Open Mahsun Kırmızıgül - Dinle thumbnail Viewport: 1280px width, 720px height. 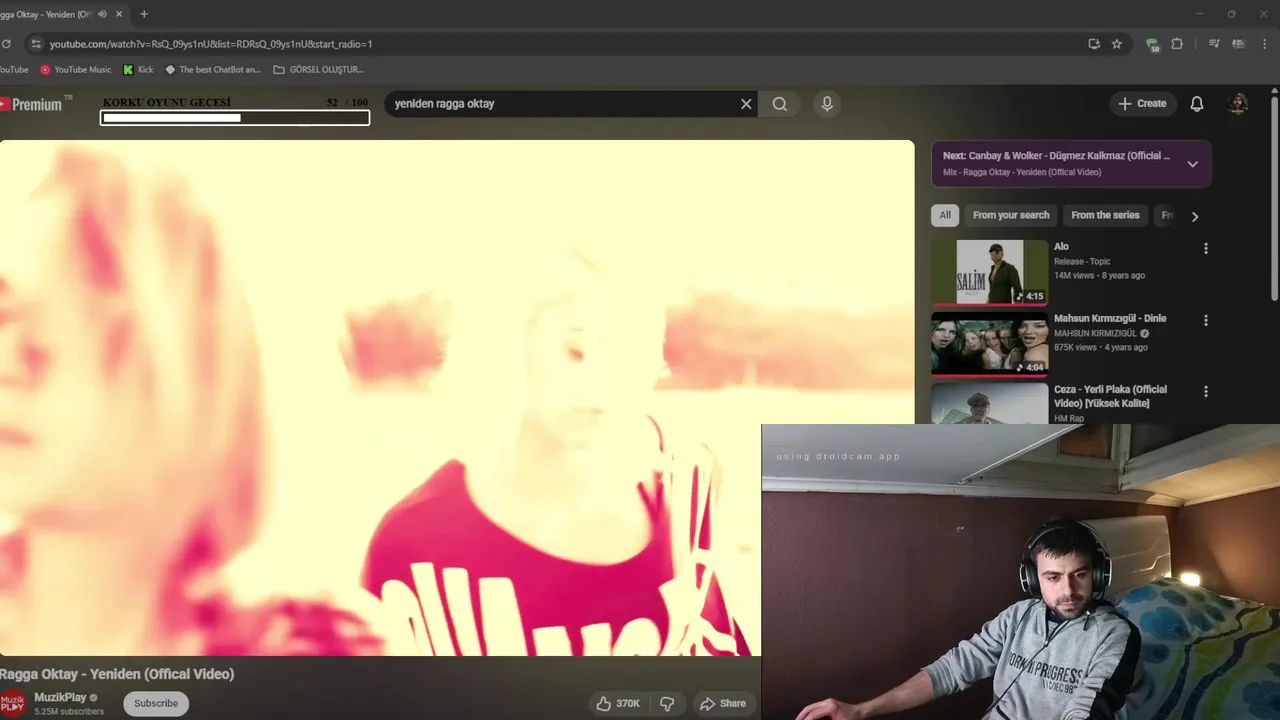[989, 344]
